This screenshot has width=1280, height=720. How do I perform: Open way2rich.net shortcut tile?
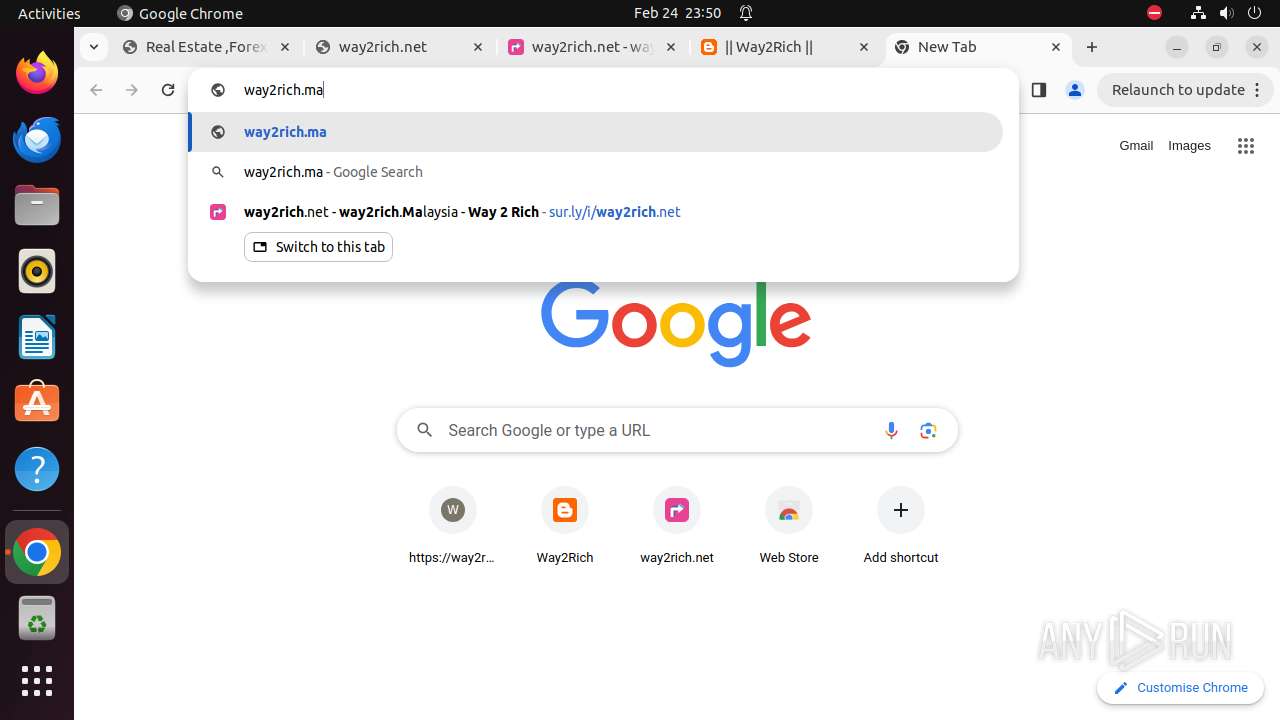pyautogui.click(x=677, y=528)
